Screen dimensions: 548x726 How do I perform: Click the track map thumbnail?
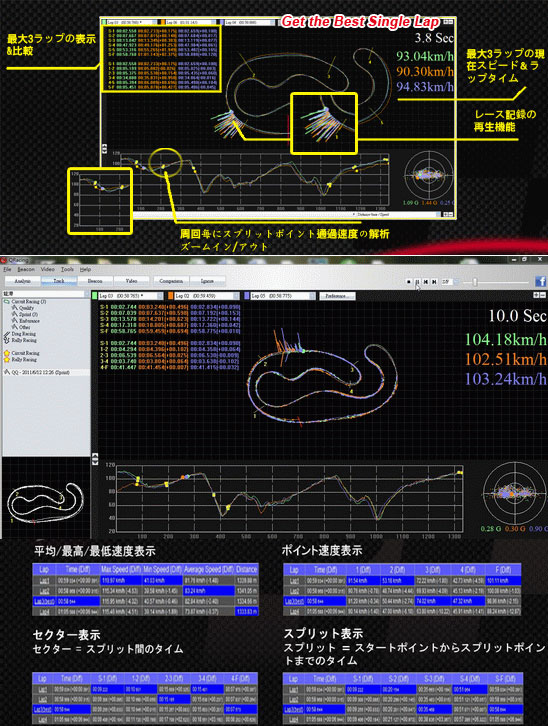click(x=45, y=502)
